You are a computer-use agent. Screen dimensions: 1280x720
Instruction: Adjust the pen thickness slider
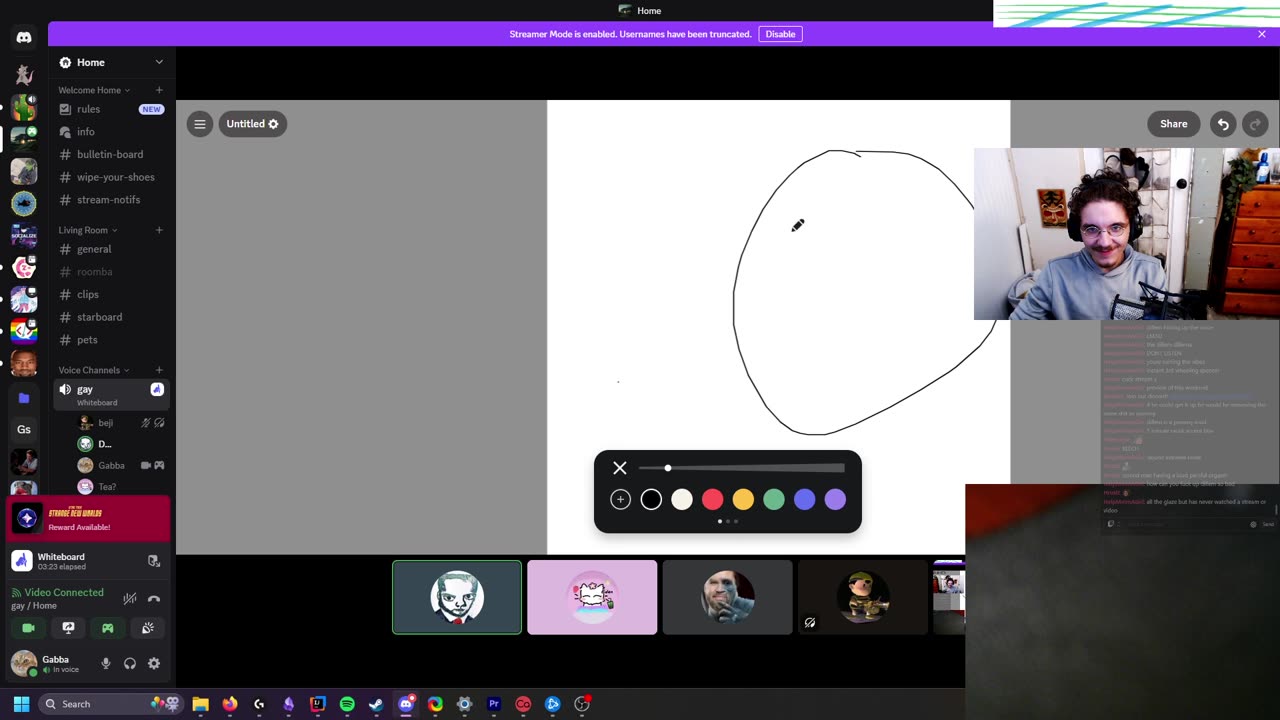pos(741,468)
